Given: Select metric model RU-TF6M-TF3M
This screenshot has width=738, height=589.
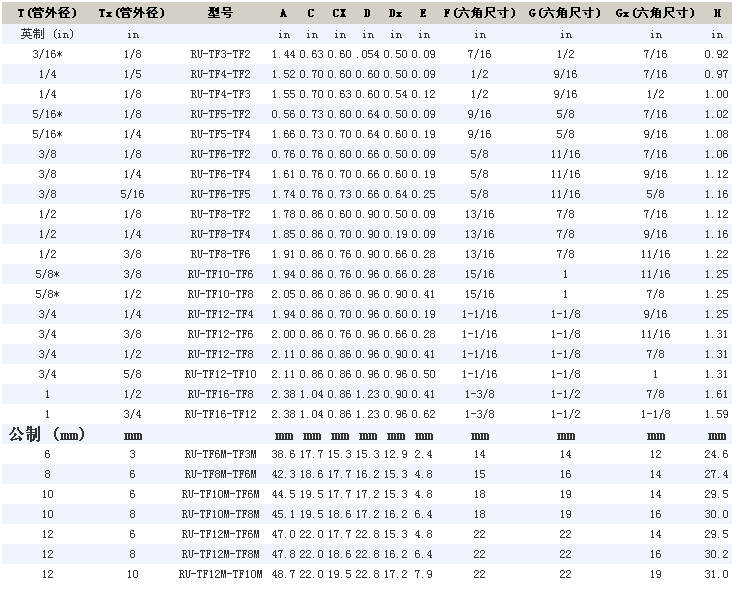Looking at the screenshot, I should (x=220, y=453).
